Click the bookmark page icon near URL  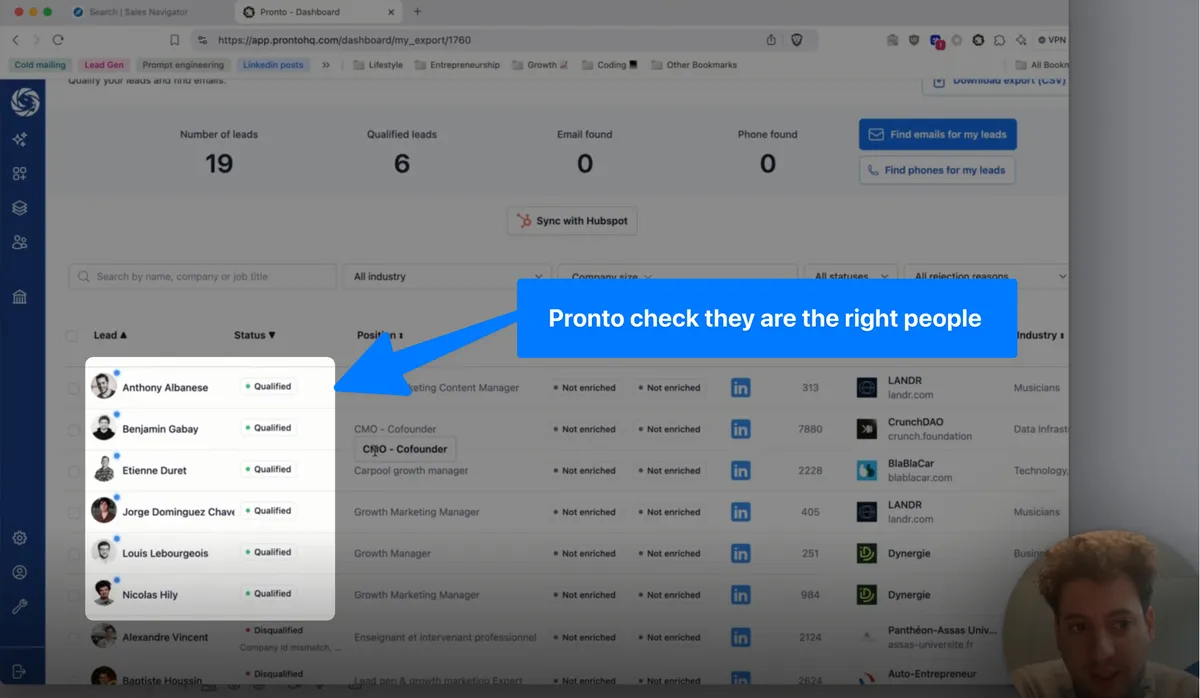coord(175,40)
